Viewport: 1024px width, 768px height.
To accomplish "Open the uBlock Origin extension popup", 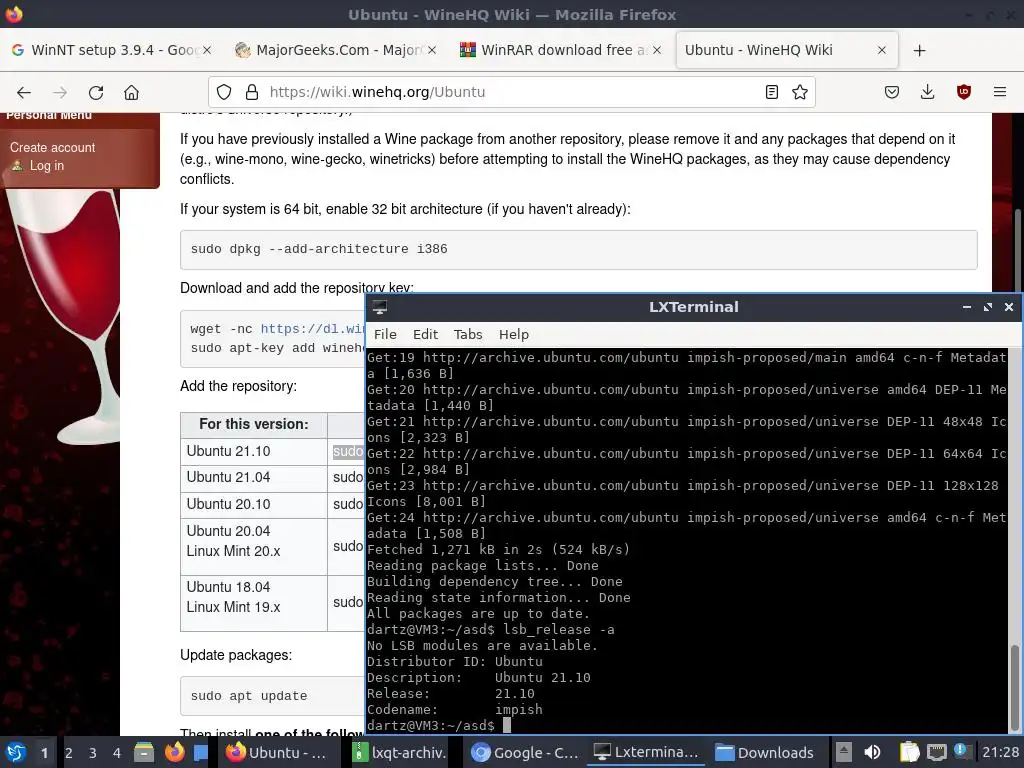I will coord(963,92).
